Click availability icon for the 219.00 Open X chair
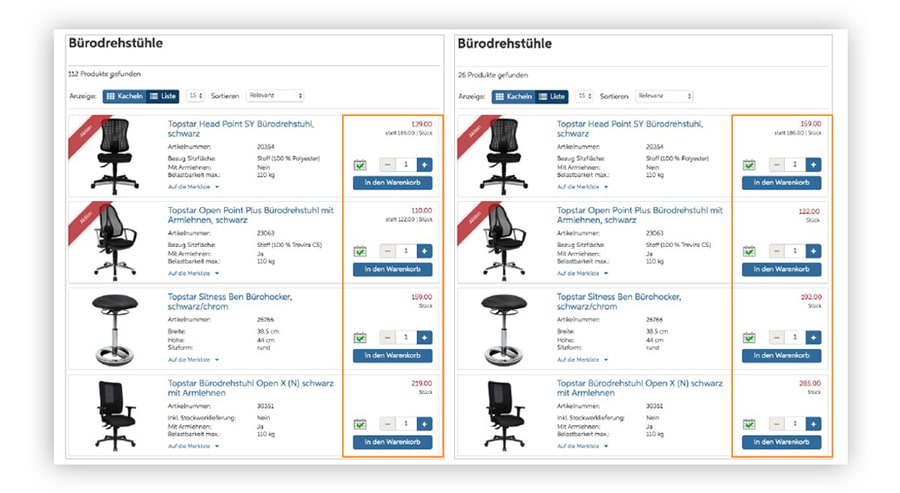 click(360, 424)
